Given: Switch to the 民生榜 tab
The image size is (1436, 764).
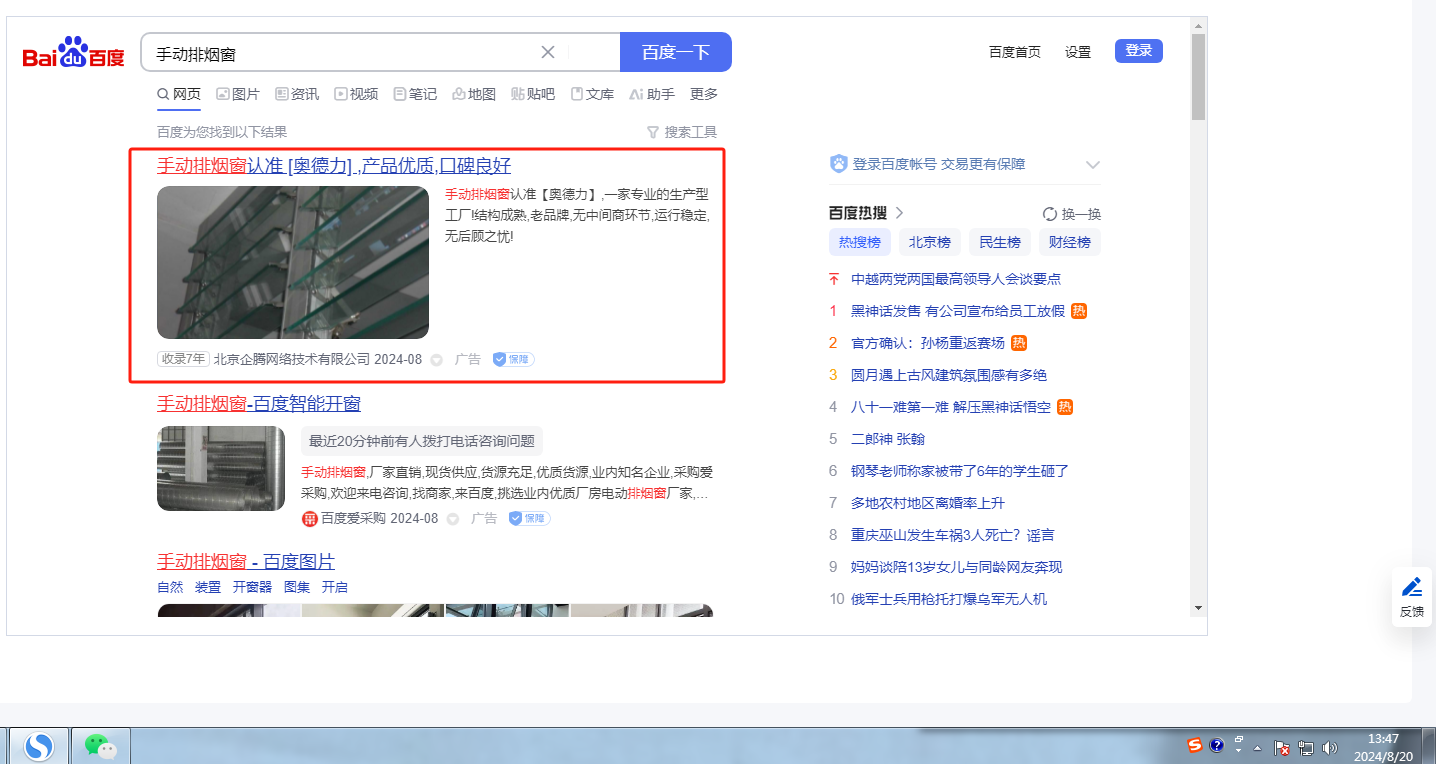Looking at the screenshot, I should (1000, 242).
